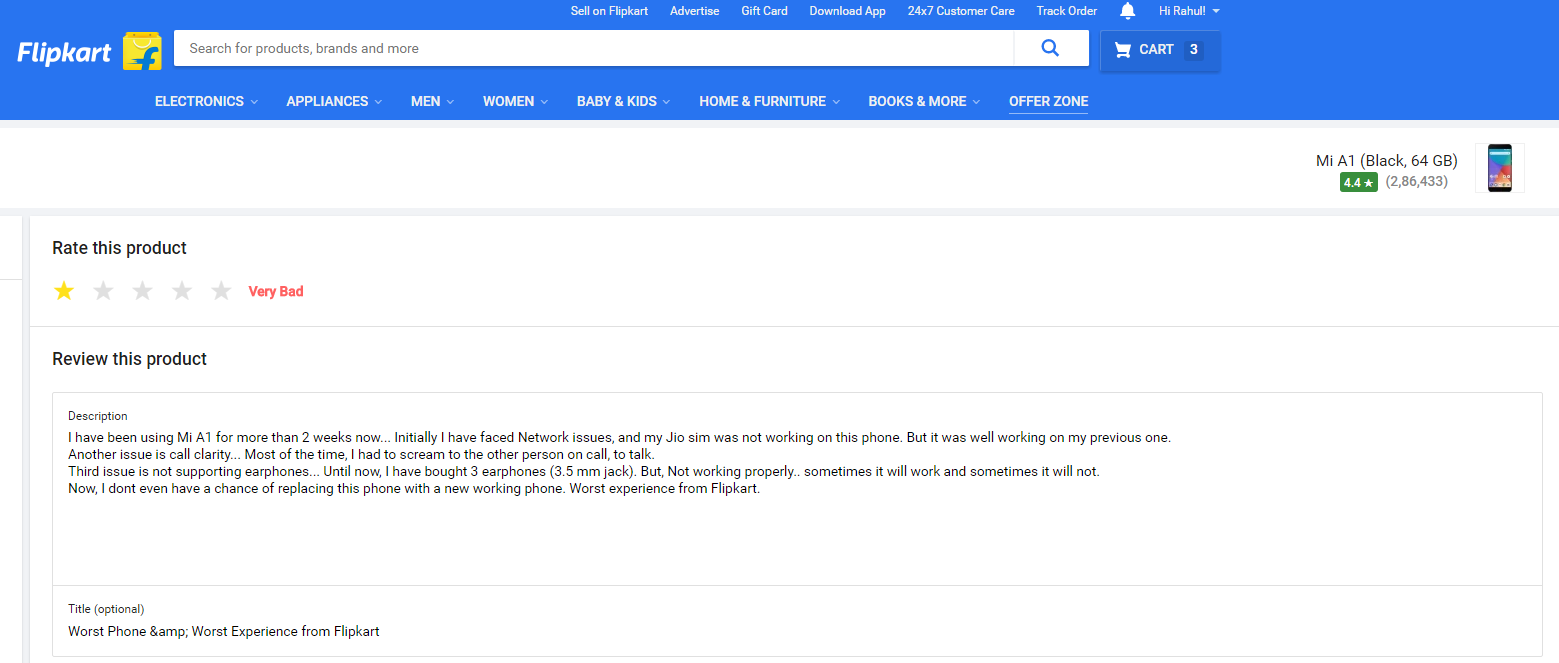Viewport: 1559px width, 663px height.
Task: Expand the Appliances menu
Action: click(334, 101)
